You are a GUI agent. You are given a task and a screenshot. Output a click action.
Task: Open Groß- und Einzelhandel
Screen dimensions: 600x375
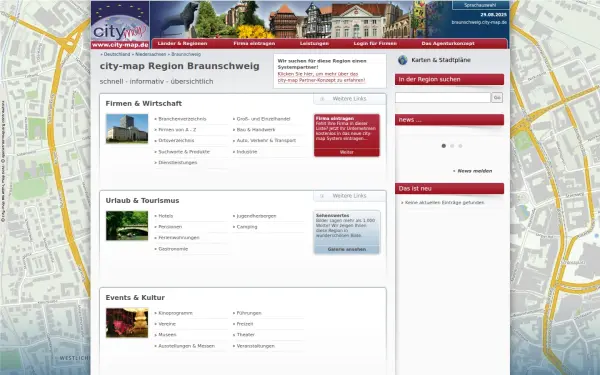(x=263, y=119)
